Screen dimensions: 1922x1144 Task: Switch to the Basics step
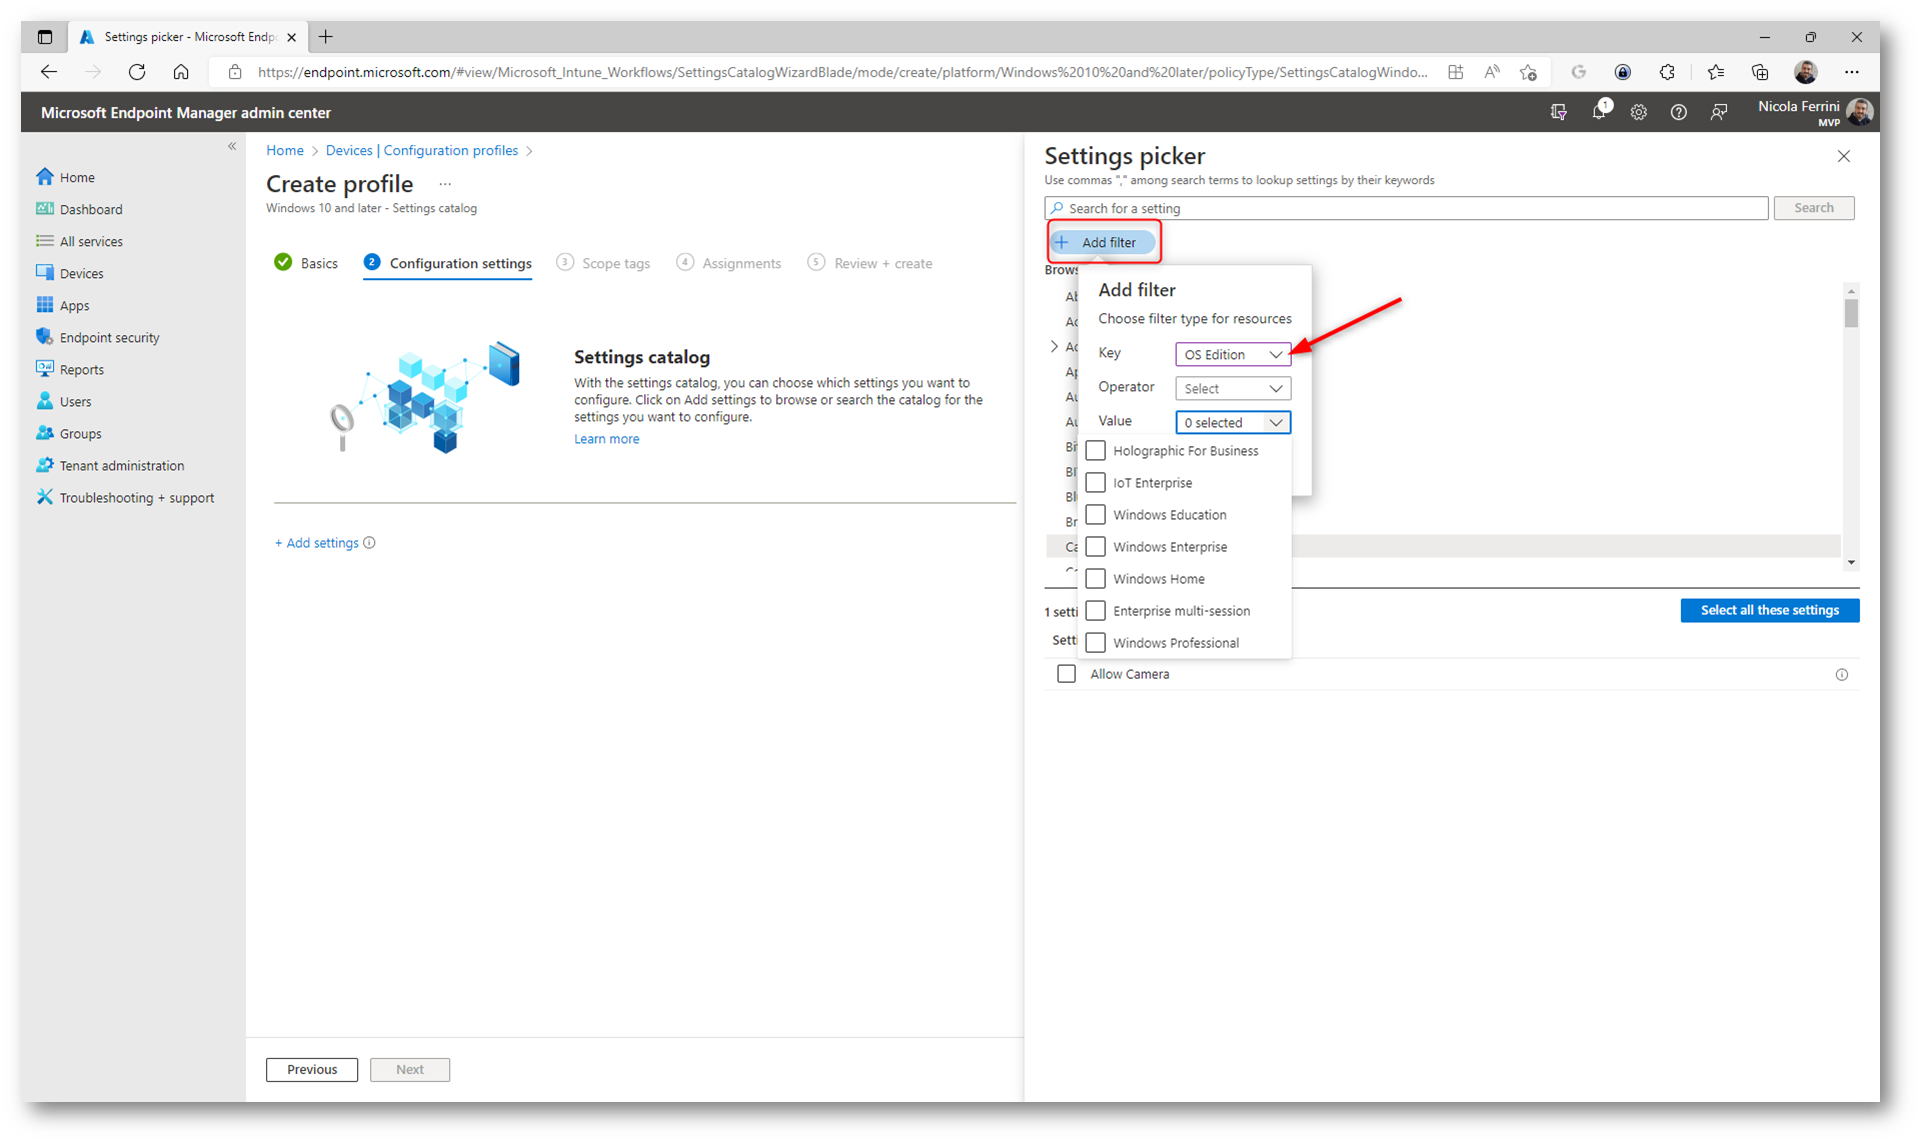[306, 263]
